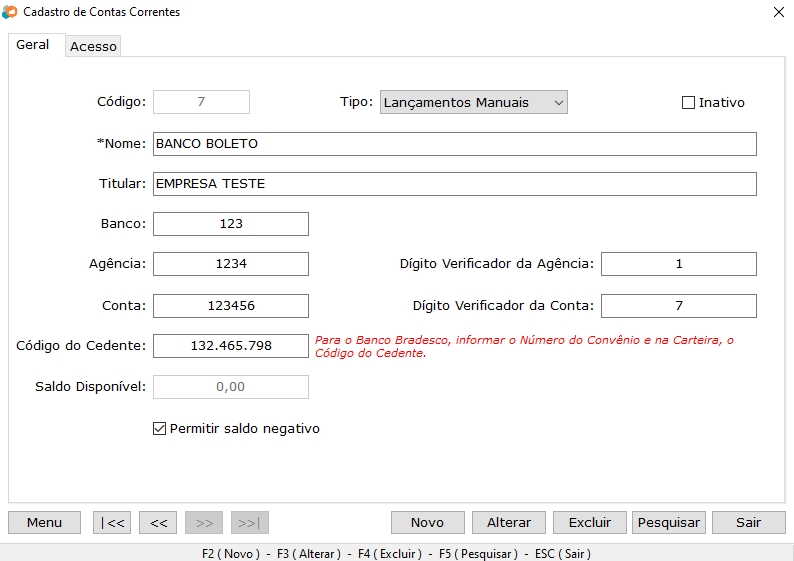Click the Saldo Disponível field
The image size is (794, 561).
point(231,387)
